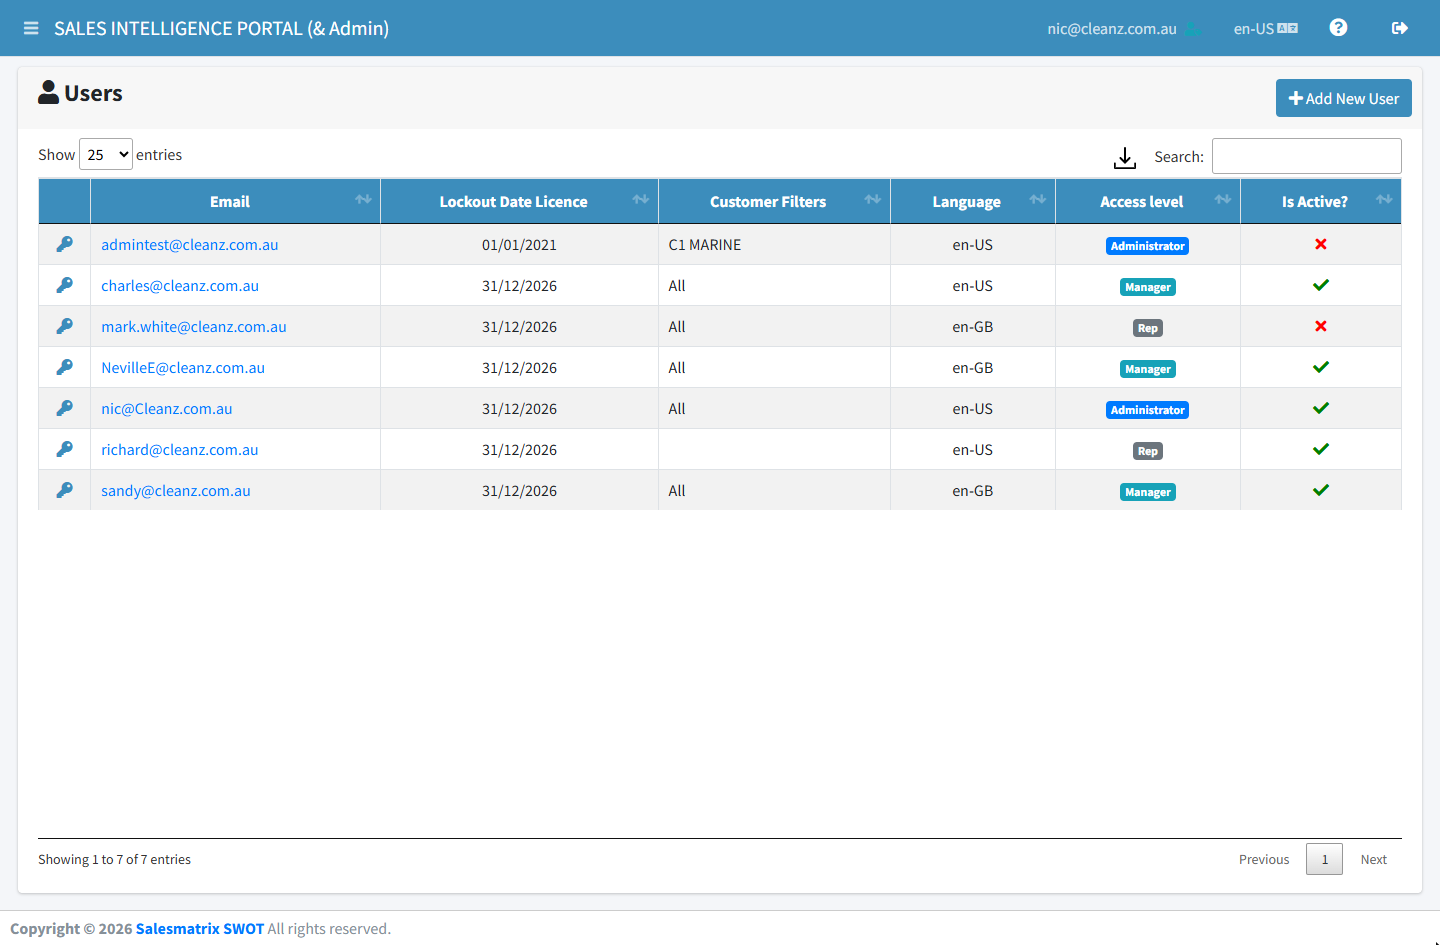This screenshot has width=1440, height=945.
Task: Click the Manager badge in sandy row
Action: click(x=1148, y=492)
